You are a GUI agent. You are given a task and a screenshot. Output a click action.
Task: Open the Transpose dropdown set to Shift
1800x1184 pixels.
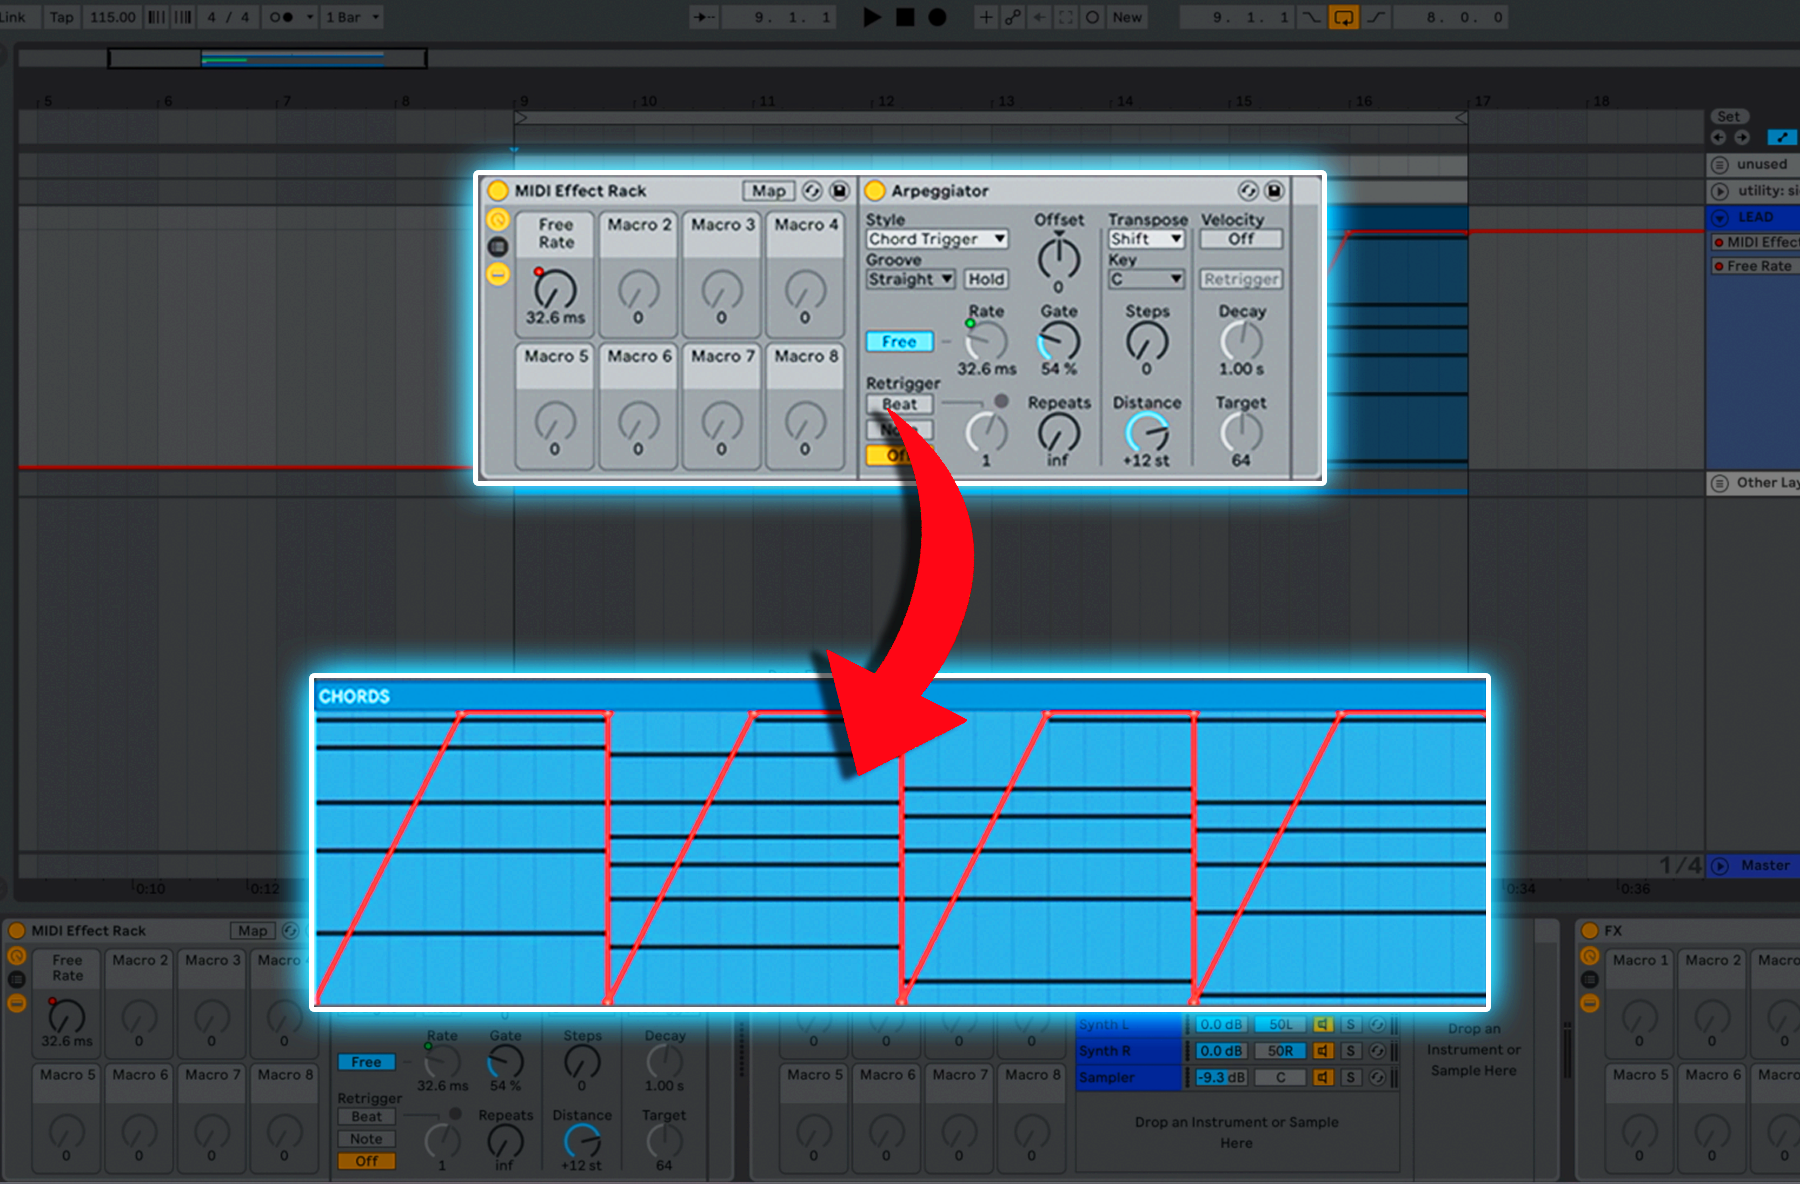tap(1145, 239)
